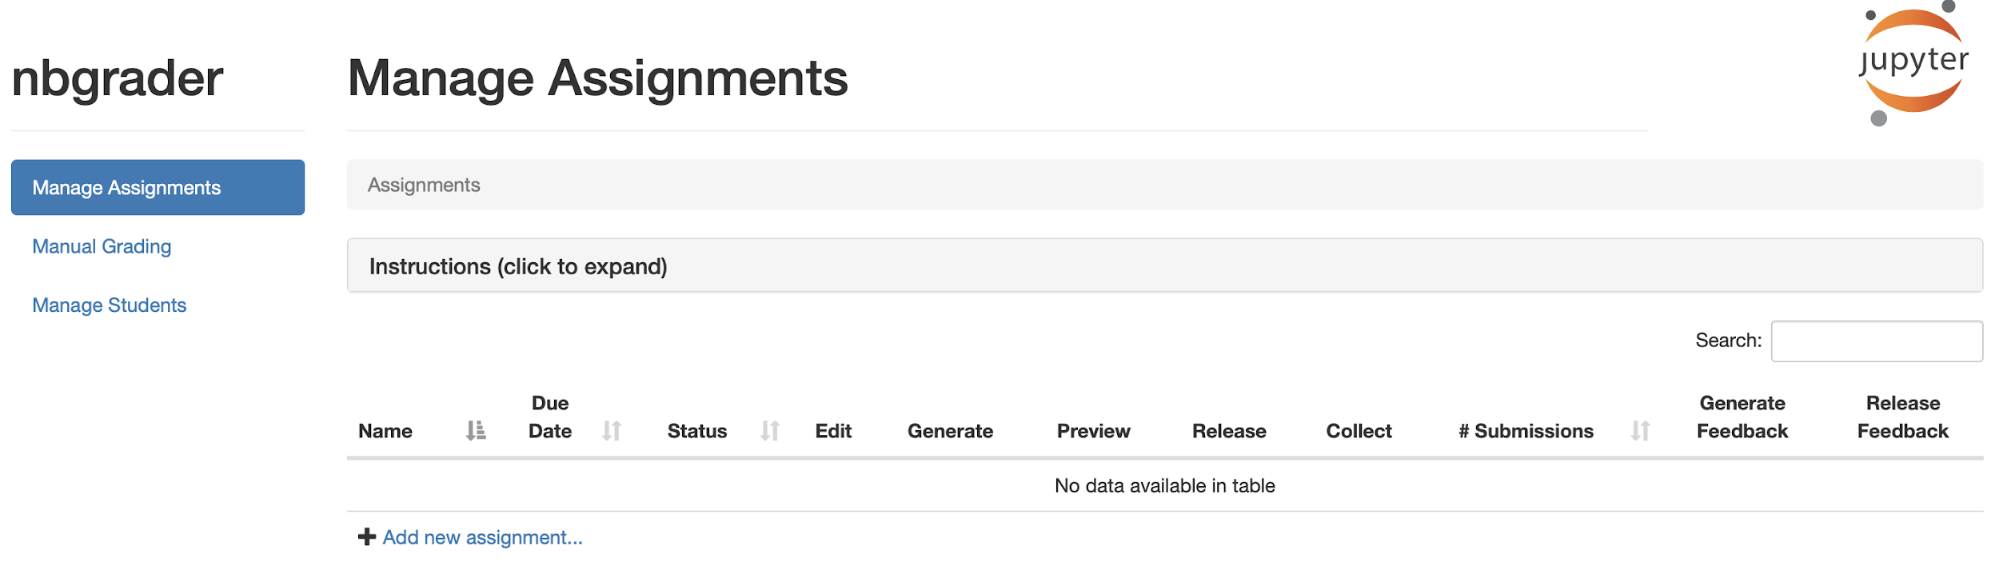Expand the Instructions panel
The width and height of the screenshot is (1999, 570).
[x=1165, y=266]
